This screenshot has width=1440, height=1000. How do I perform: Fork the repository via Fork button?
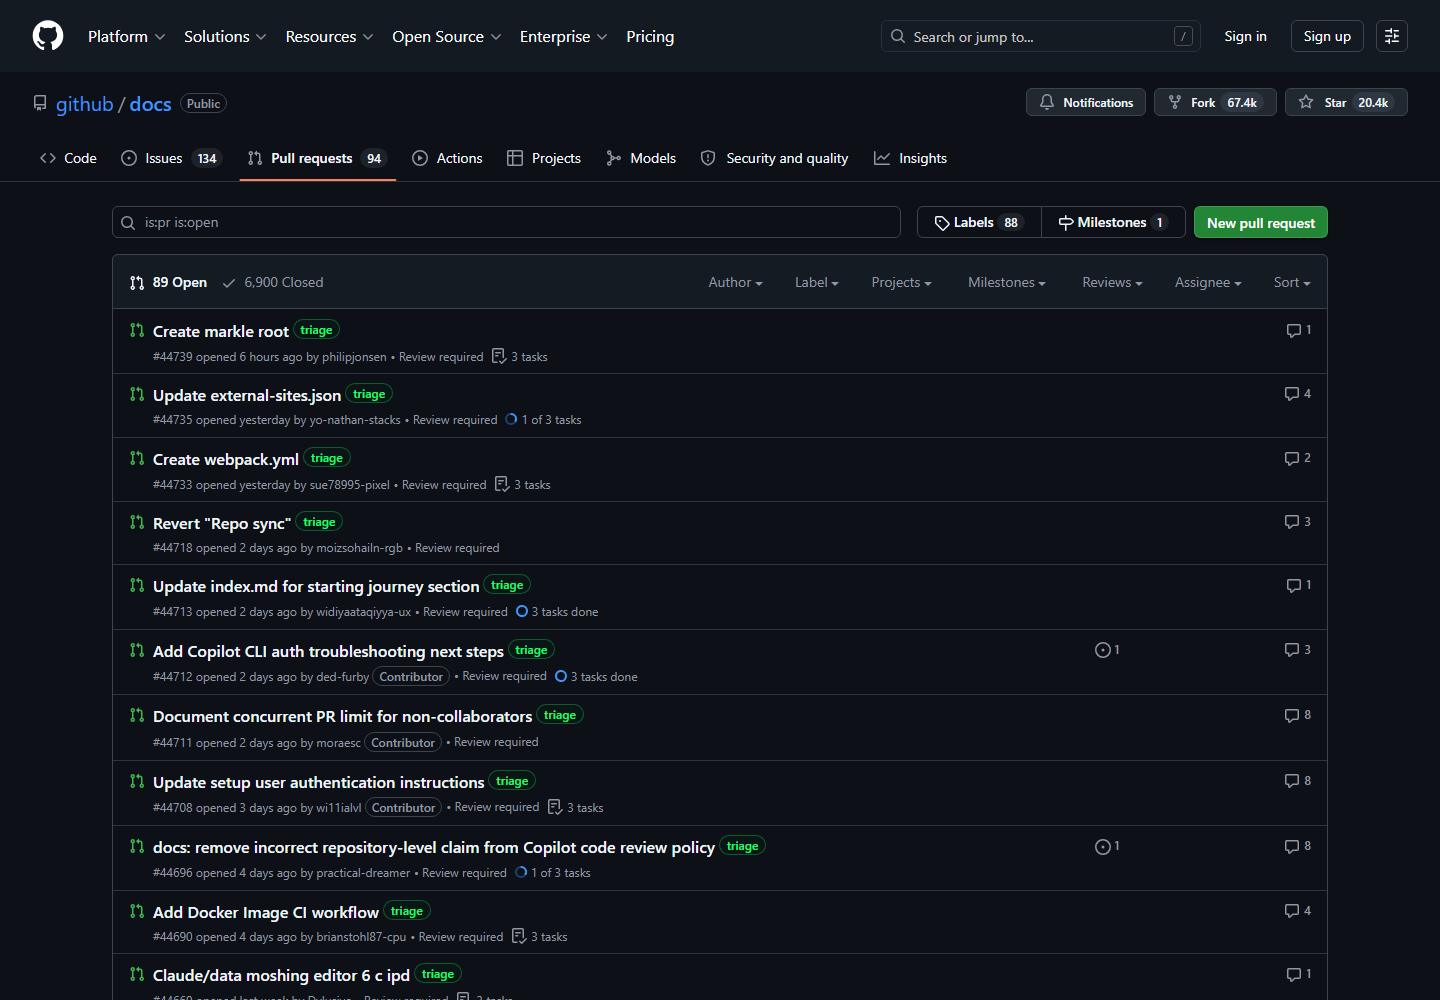tap(1215, 102)
